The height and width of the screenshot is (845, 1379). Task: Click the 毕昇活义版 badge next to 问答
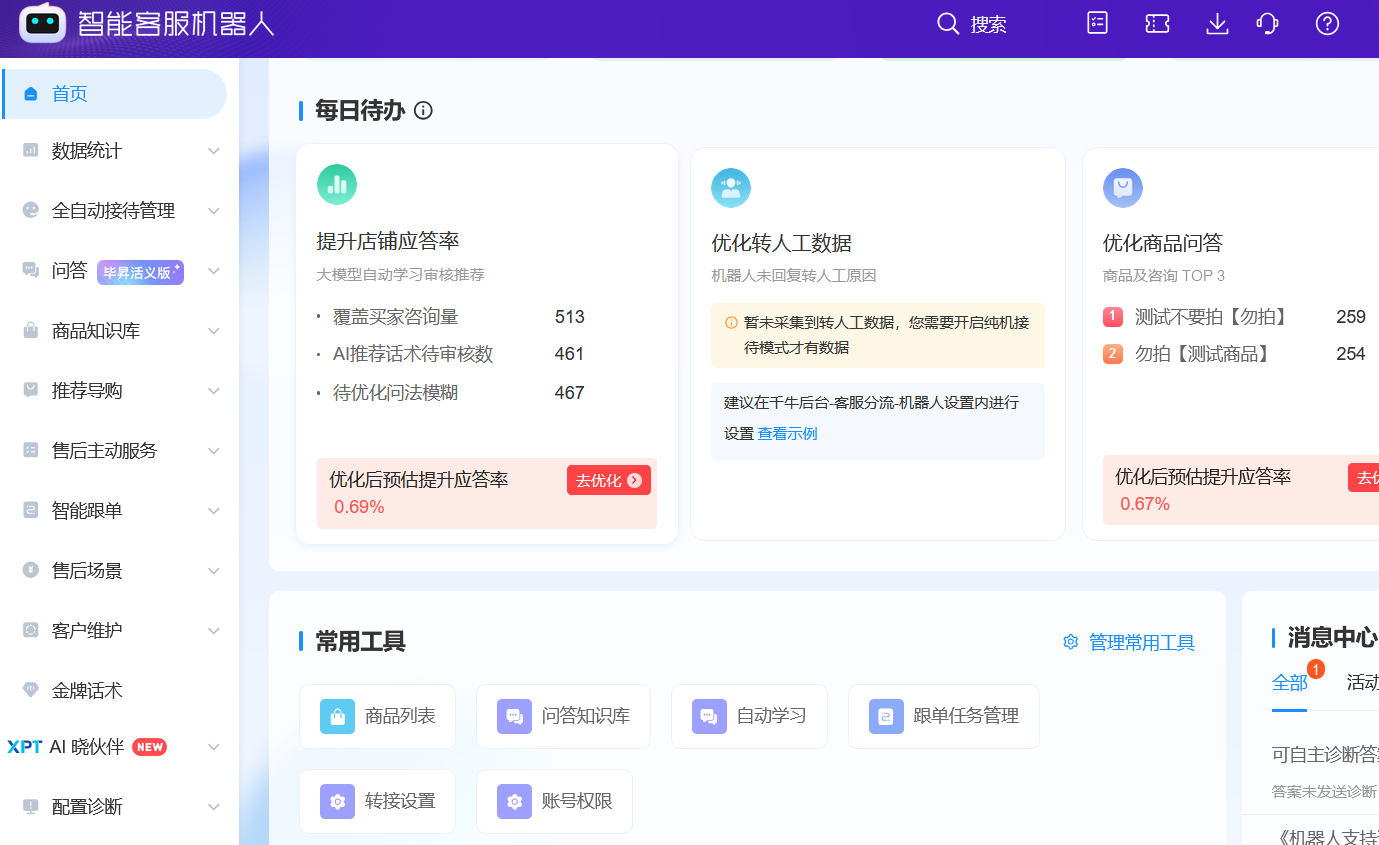(140, 272)
